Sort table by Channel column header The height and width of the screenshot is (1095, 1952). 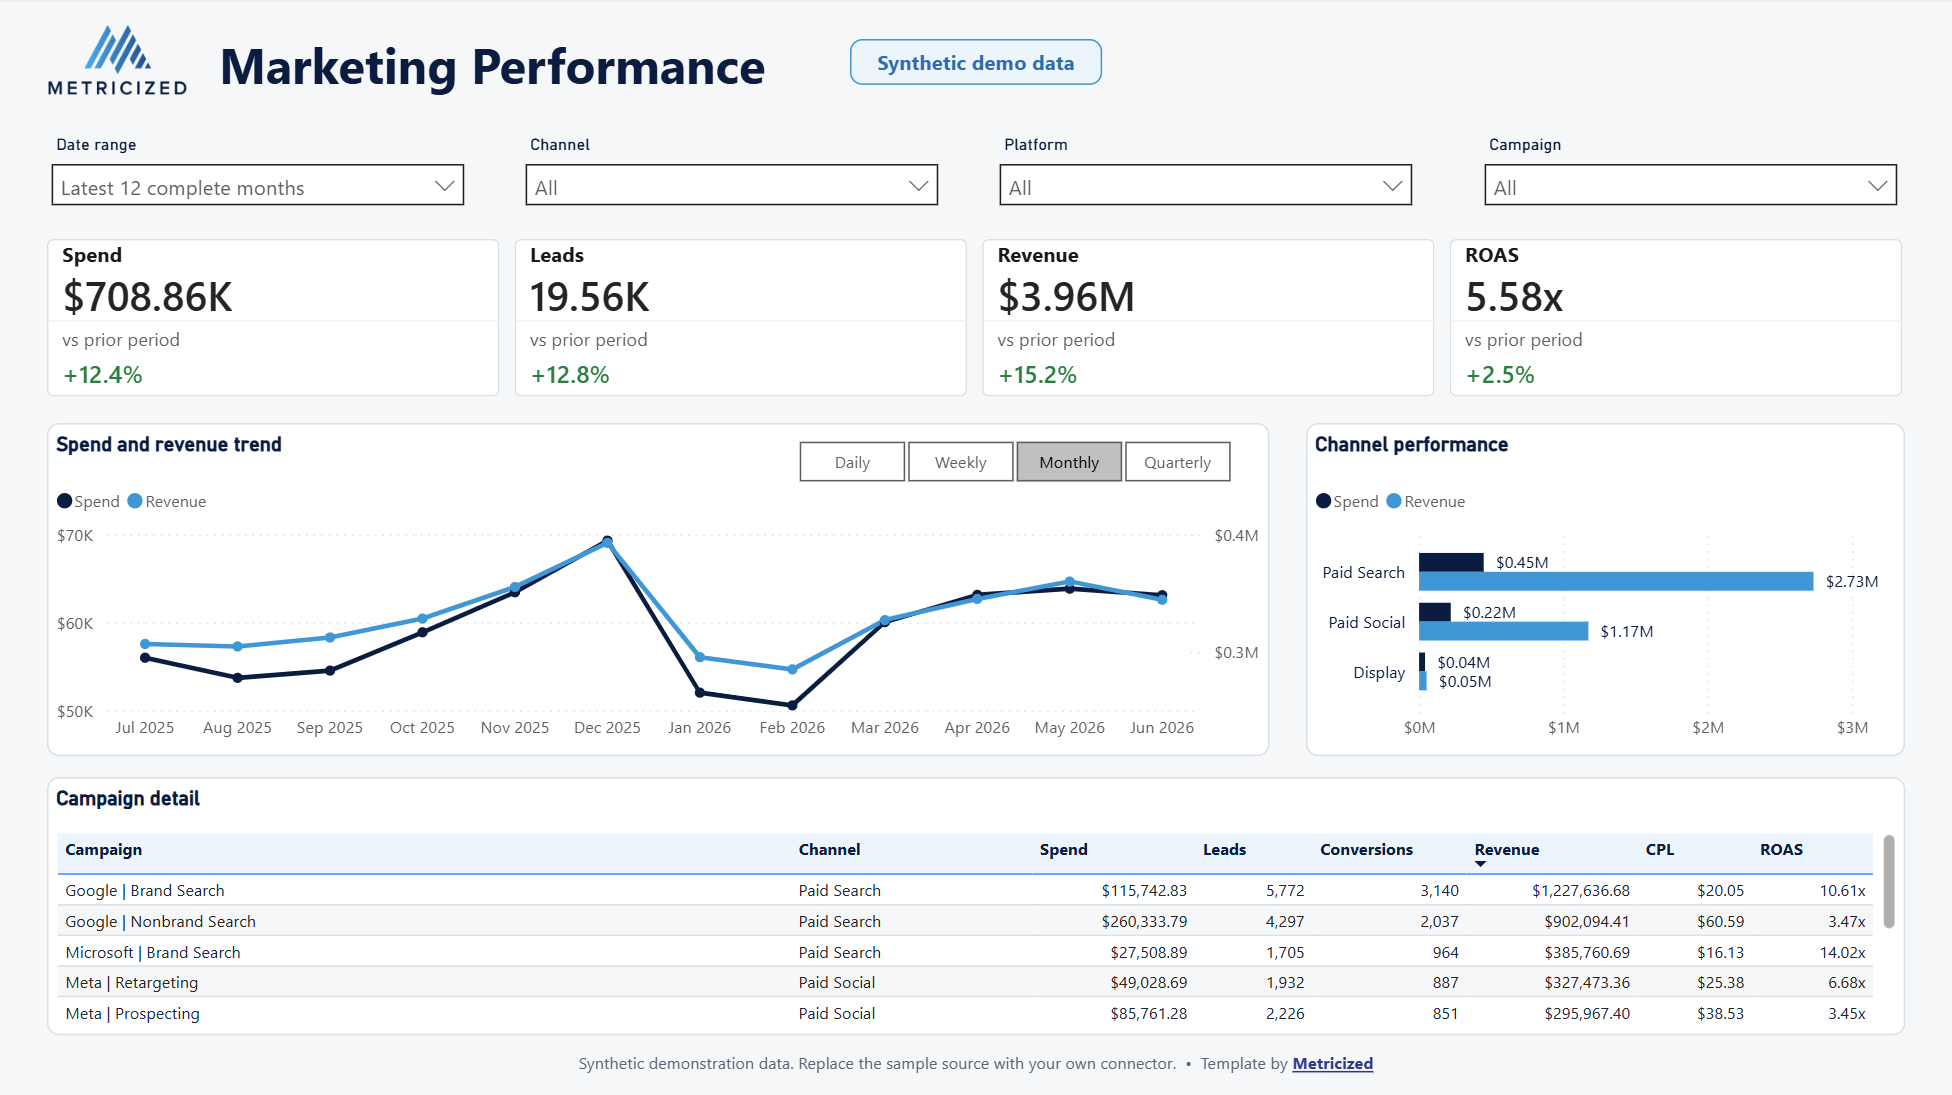(x=829, y=849)
